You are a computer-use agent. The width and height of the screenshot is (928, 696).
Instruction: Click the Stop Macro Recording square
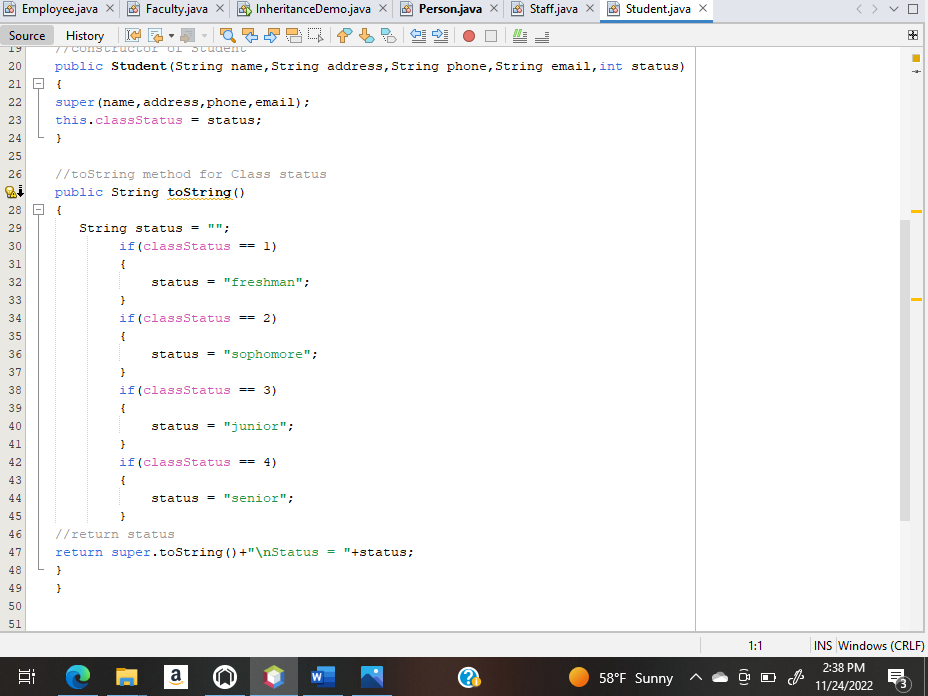491,36
